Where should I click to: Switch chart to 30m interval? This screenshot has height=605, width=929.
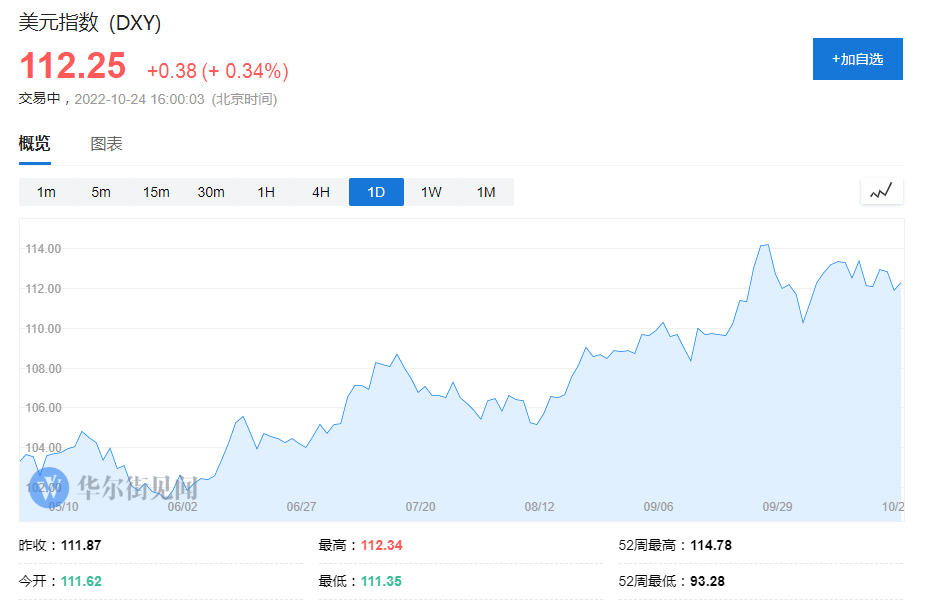pyautogui.click(x=211, y=192)
